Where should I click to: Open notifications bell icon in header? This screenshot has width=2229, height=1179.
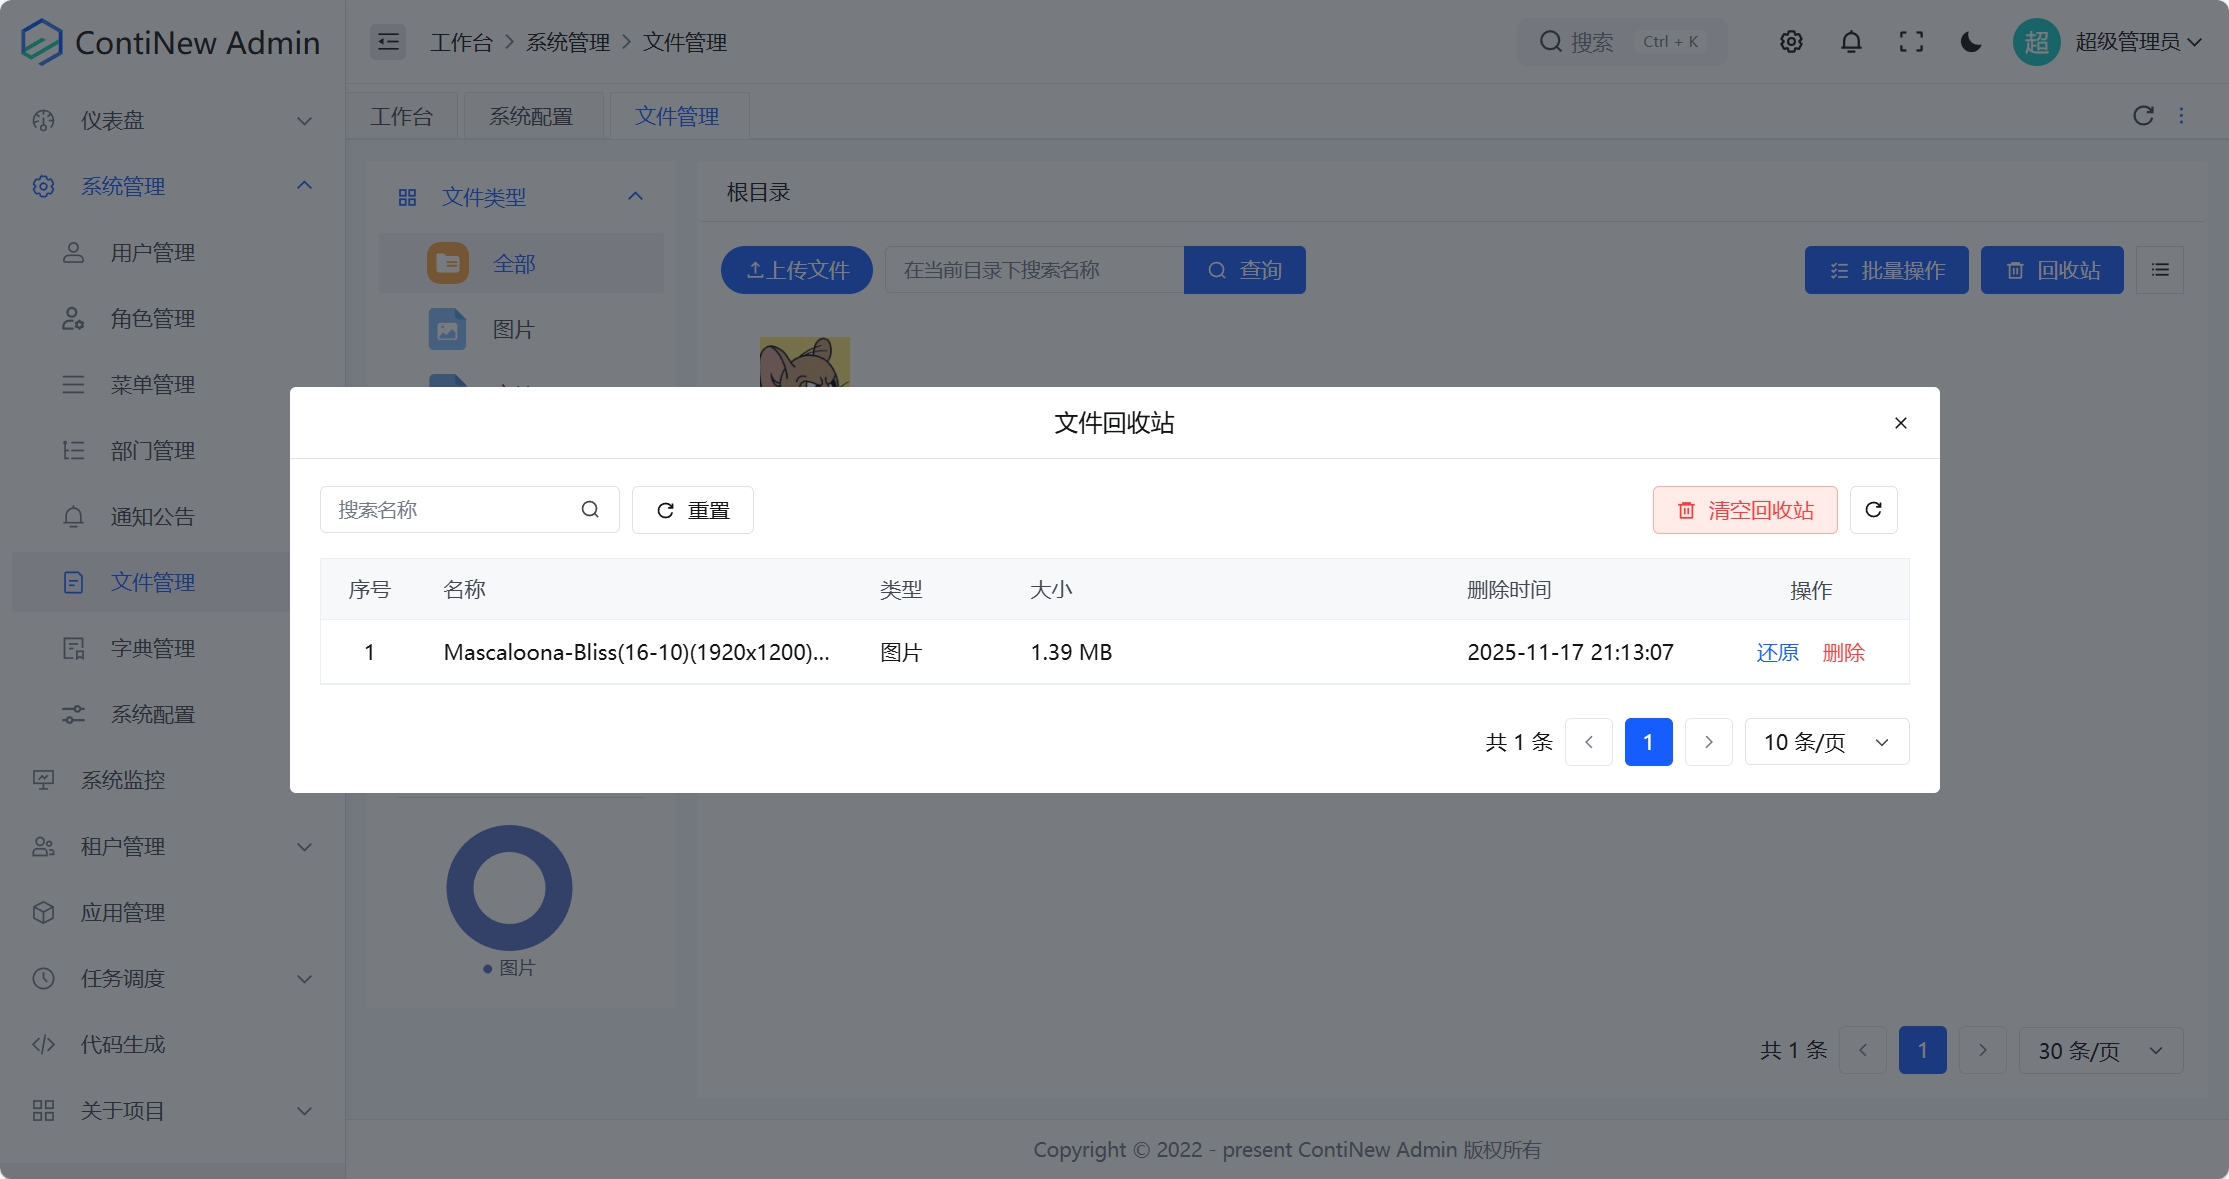coord(1851,42)
